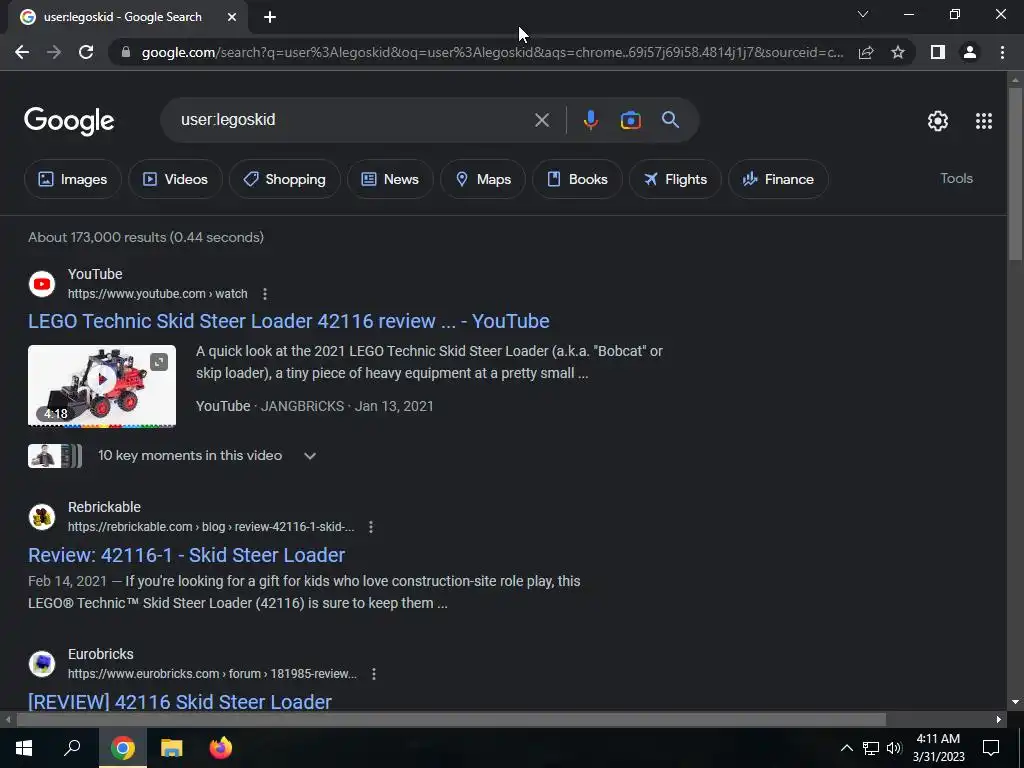Search by image using the camera icon
Viewport: 1024px width, 768px height.
(630, 120)
